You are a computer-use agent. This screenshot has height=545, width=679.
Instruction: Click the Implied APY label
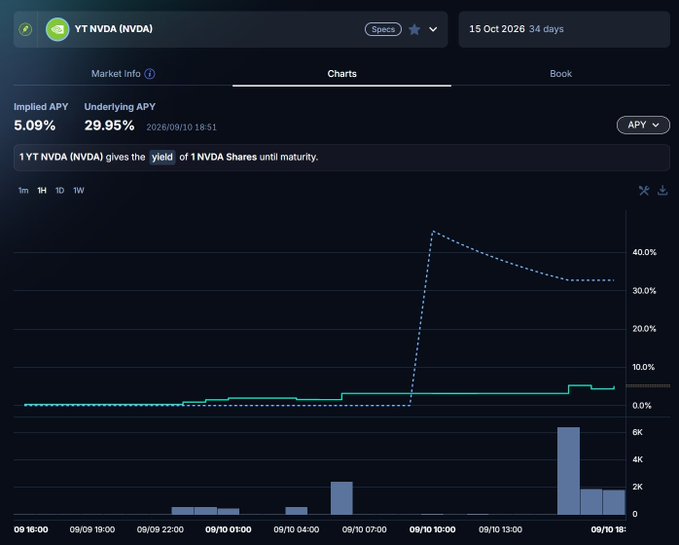click(41, 107)
